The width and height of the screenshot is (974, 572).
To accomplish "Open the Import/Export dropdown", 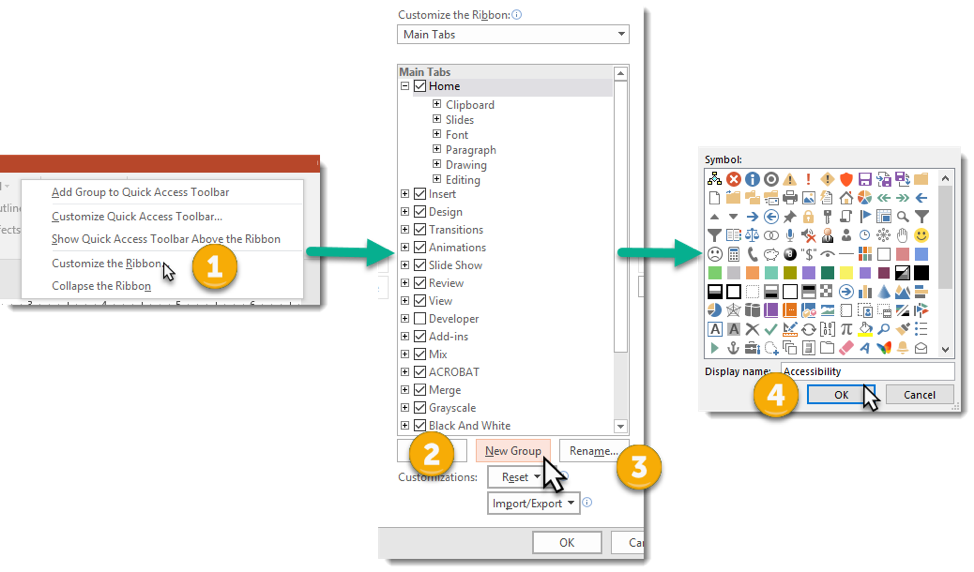I will (x=533, y=503).
